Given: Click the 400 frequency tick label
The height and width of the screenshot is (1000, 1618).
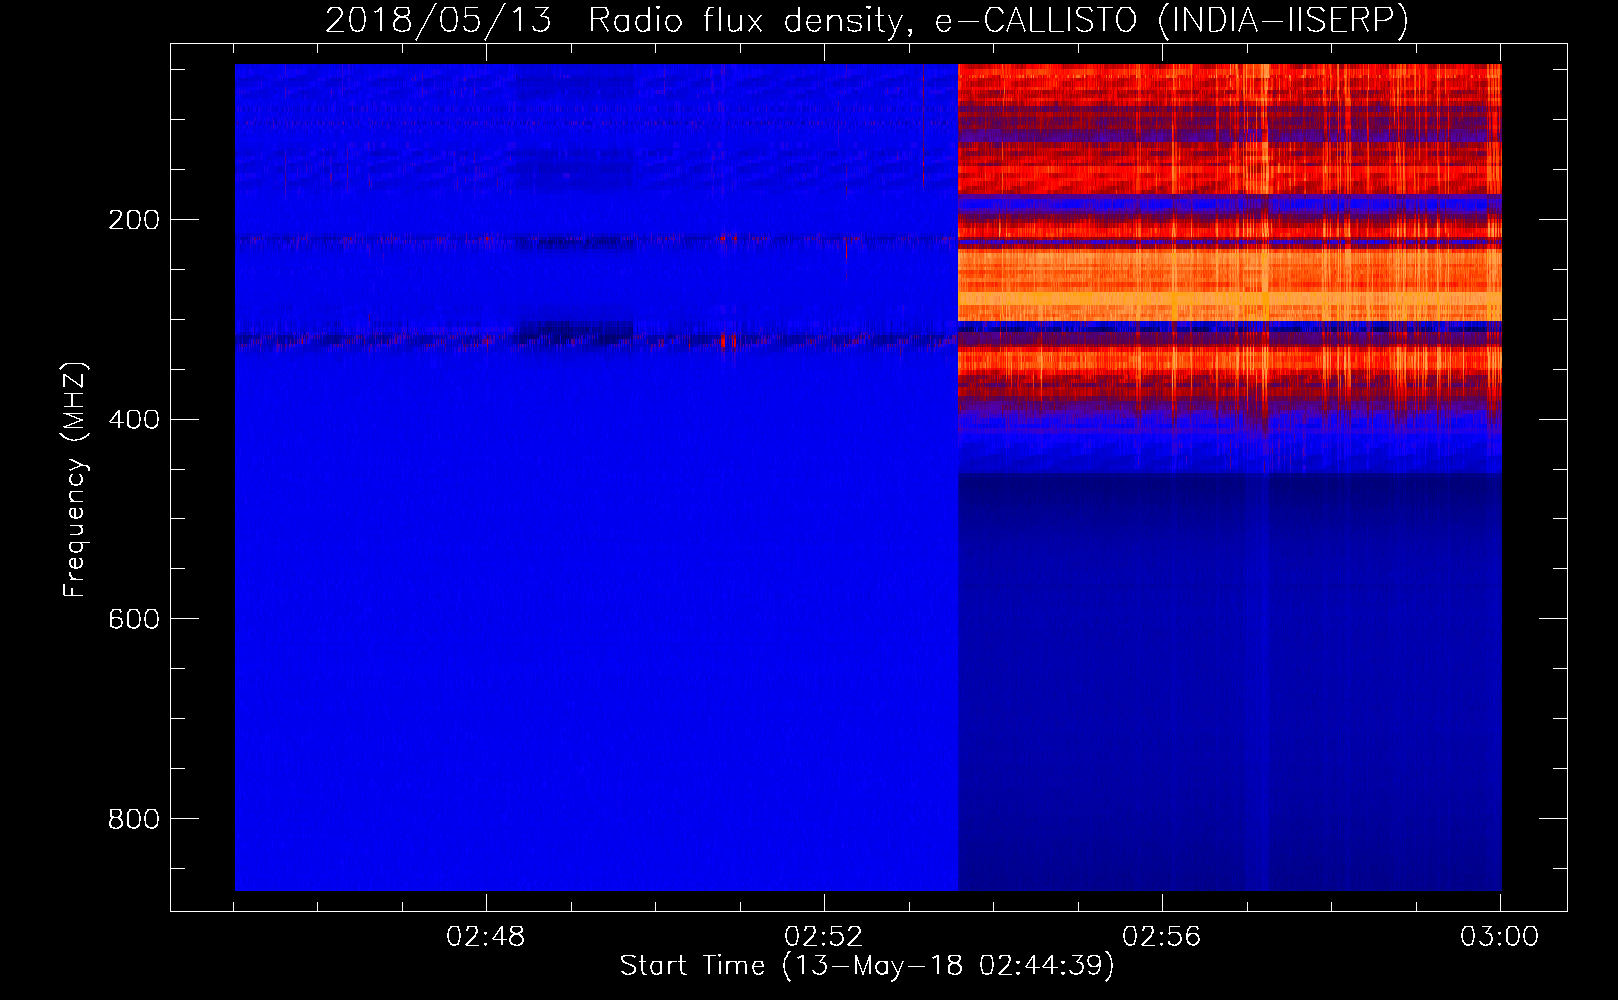Looking at the screenshot, I should pyautogui.click(x=134, y=420).
